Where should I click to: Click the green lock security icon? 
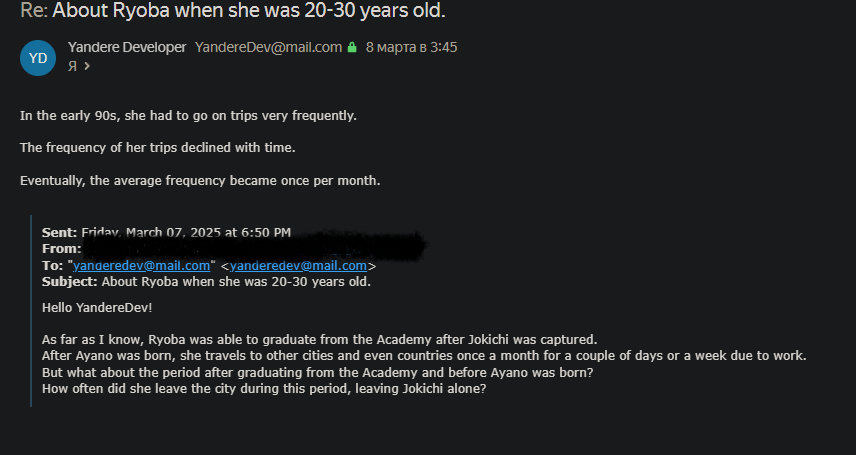point(352,47)
